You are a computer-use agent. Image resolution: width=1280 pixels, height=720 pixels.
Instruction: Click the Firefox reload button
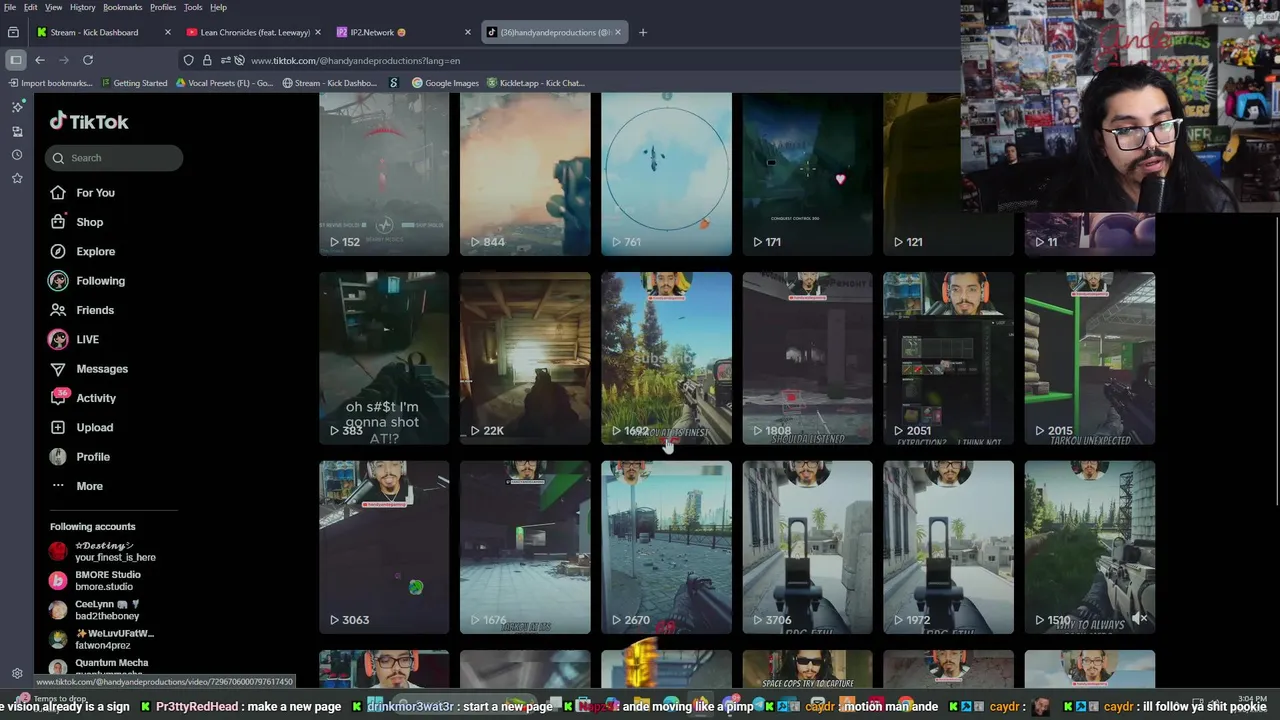pos(88,60)
